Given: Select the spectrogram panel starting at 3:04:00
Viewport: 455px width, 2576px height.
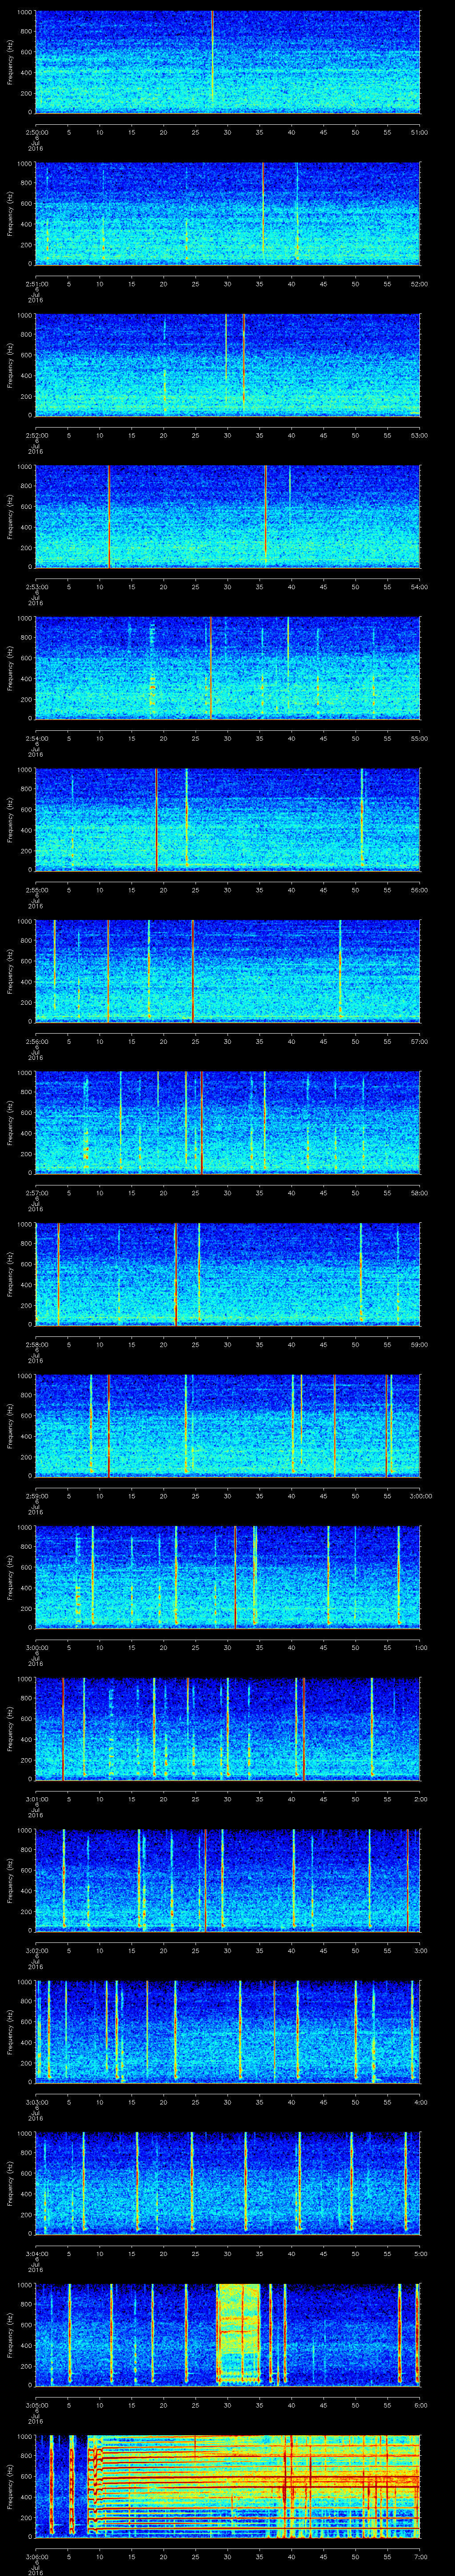Looking at the screenshot, I should [x=228, y=2183].
